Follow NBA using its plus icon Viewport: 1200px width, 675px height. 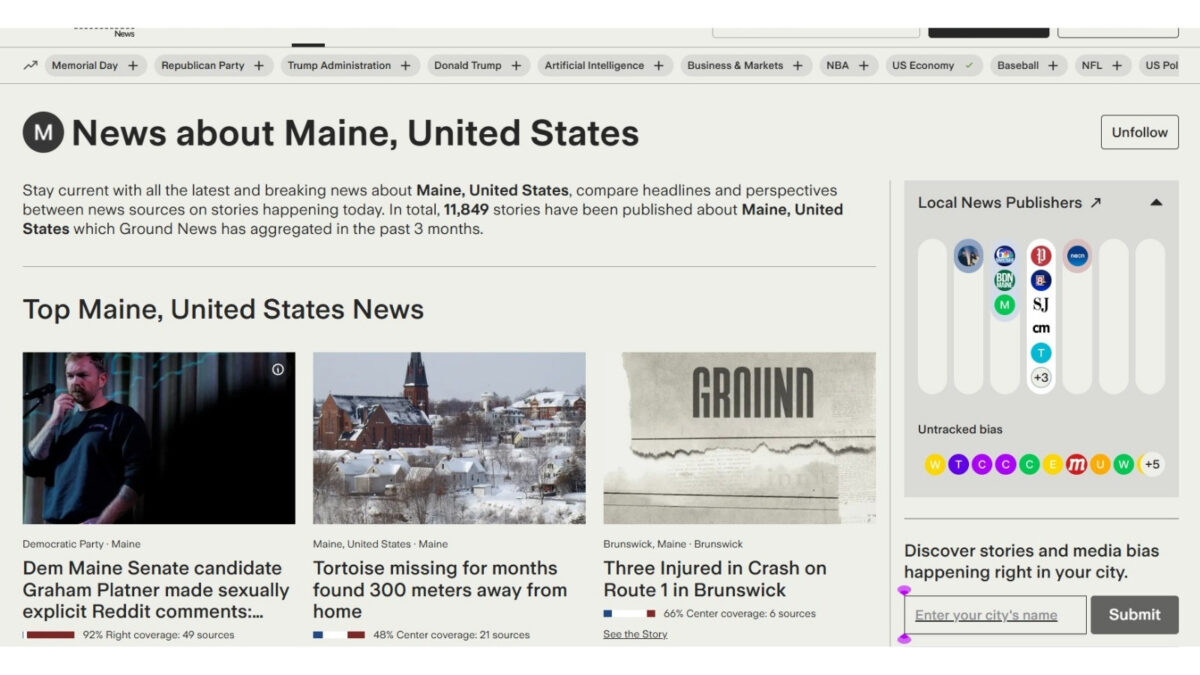pos(863,66)
